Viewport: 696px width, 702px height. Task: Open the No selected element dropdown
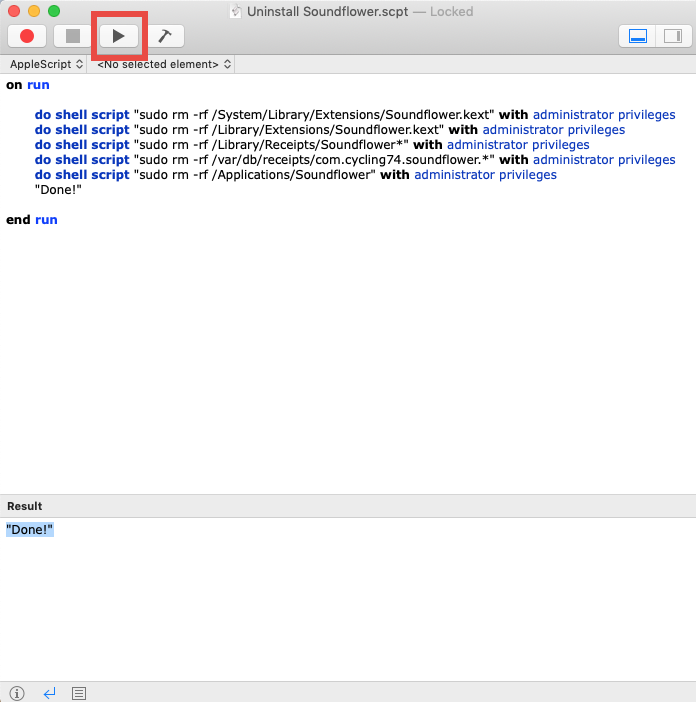(164, 64)
